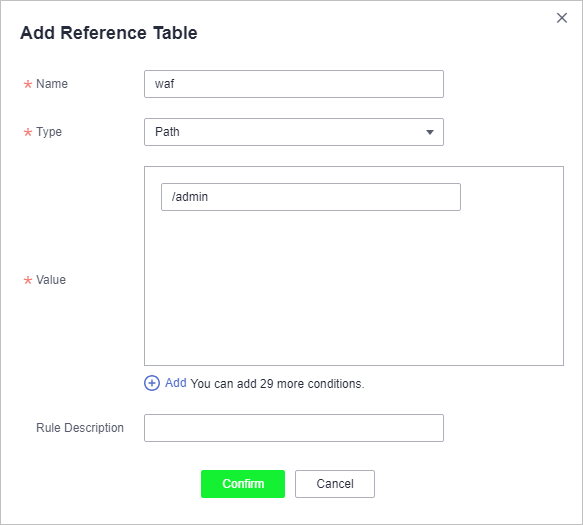
Task: Click the Name field label
Action: tap(52, 84)
